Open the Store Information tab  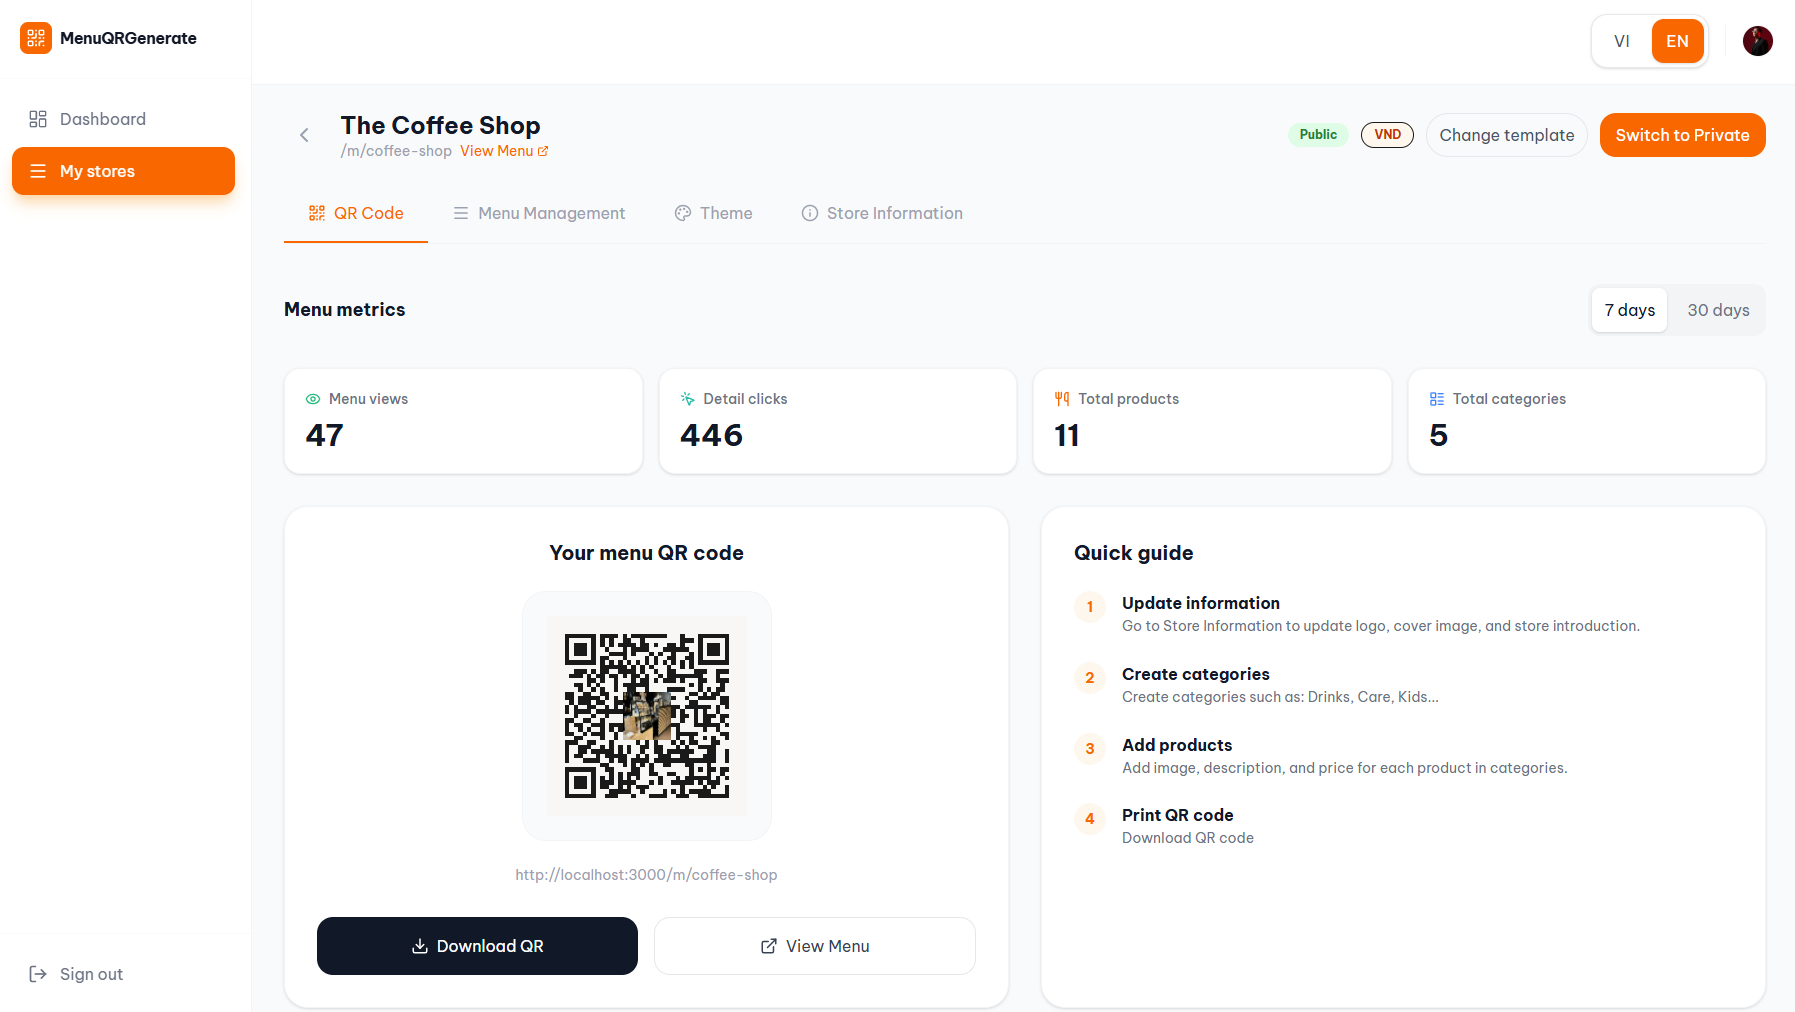882,213
